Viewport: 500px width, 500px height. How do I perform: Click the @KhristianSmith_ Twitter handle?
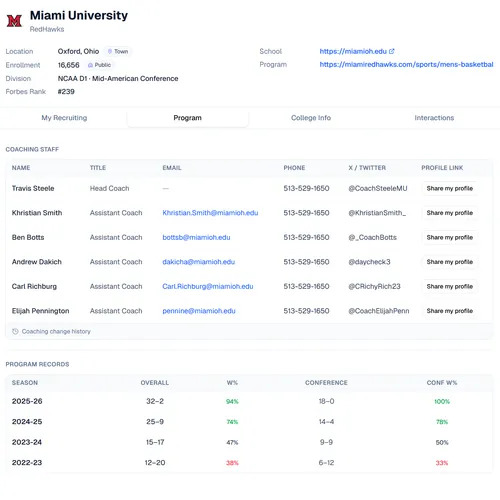point(377,213)
